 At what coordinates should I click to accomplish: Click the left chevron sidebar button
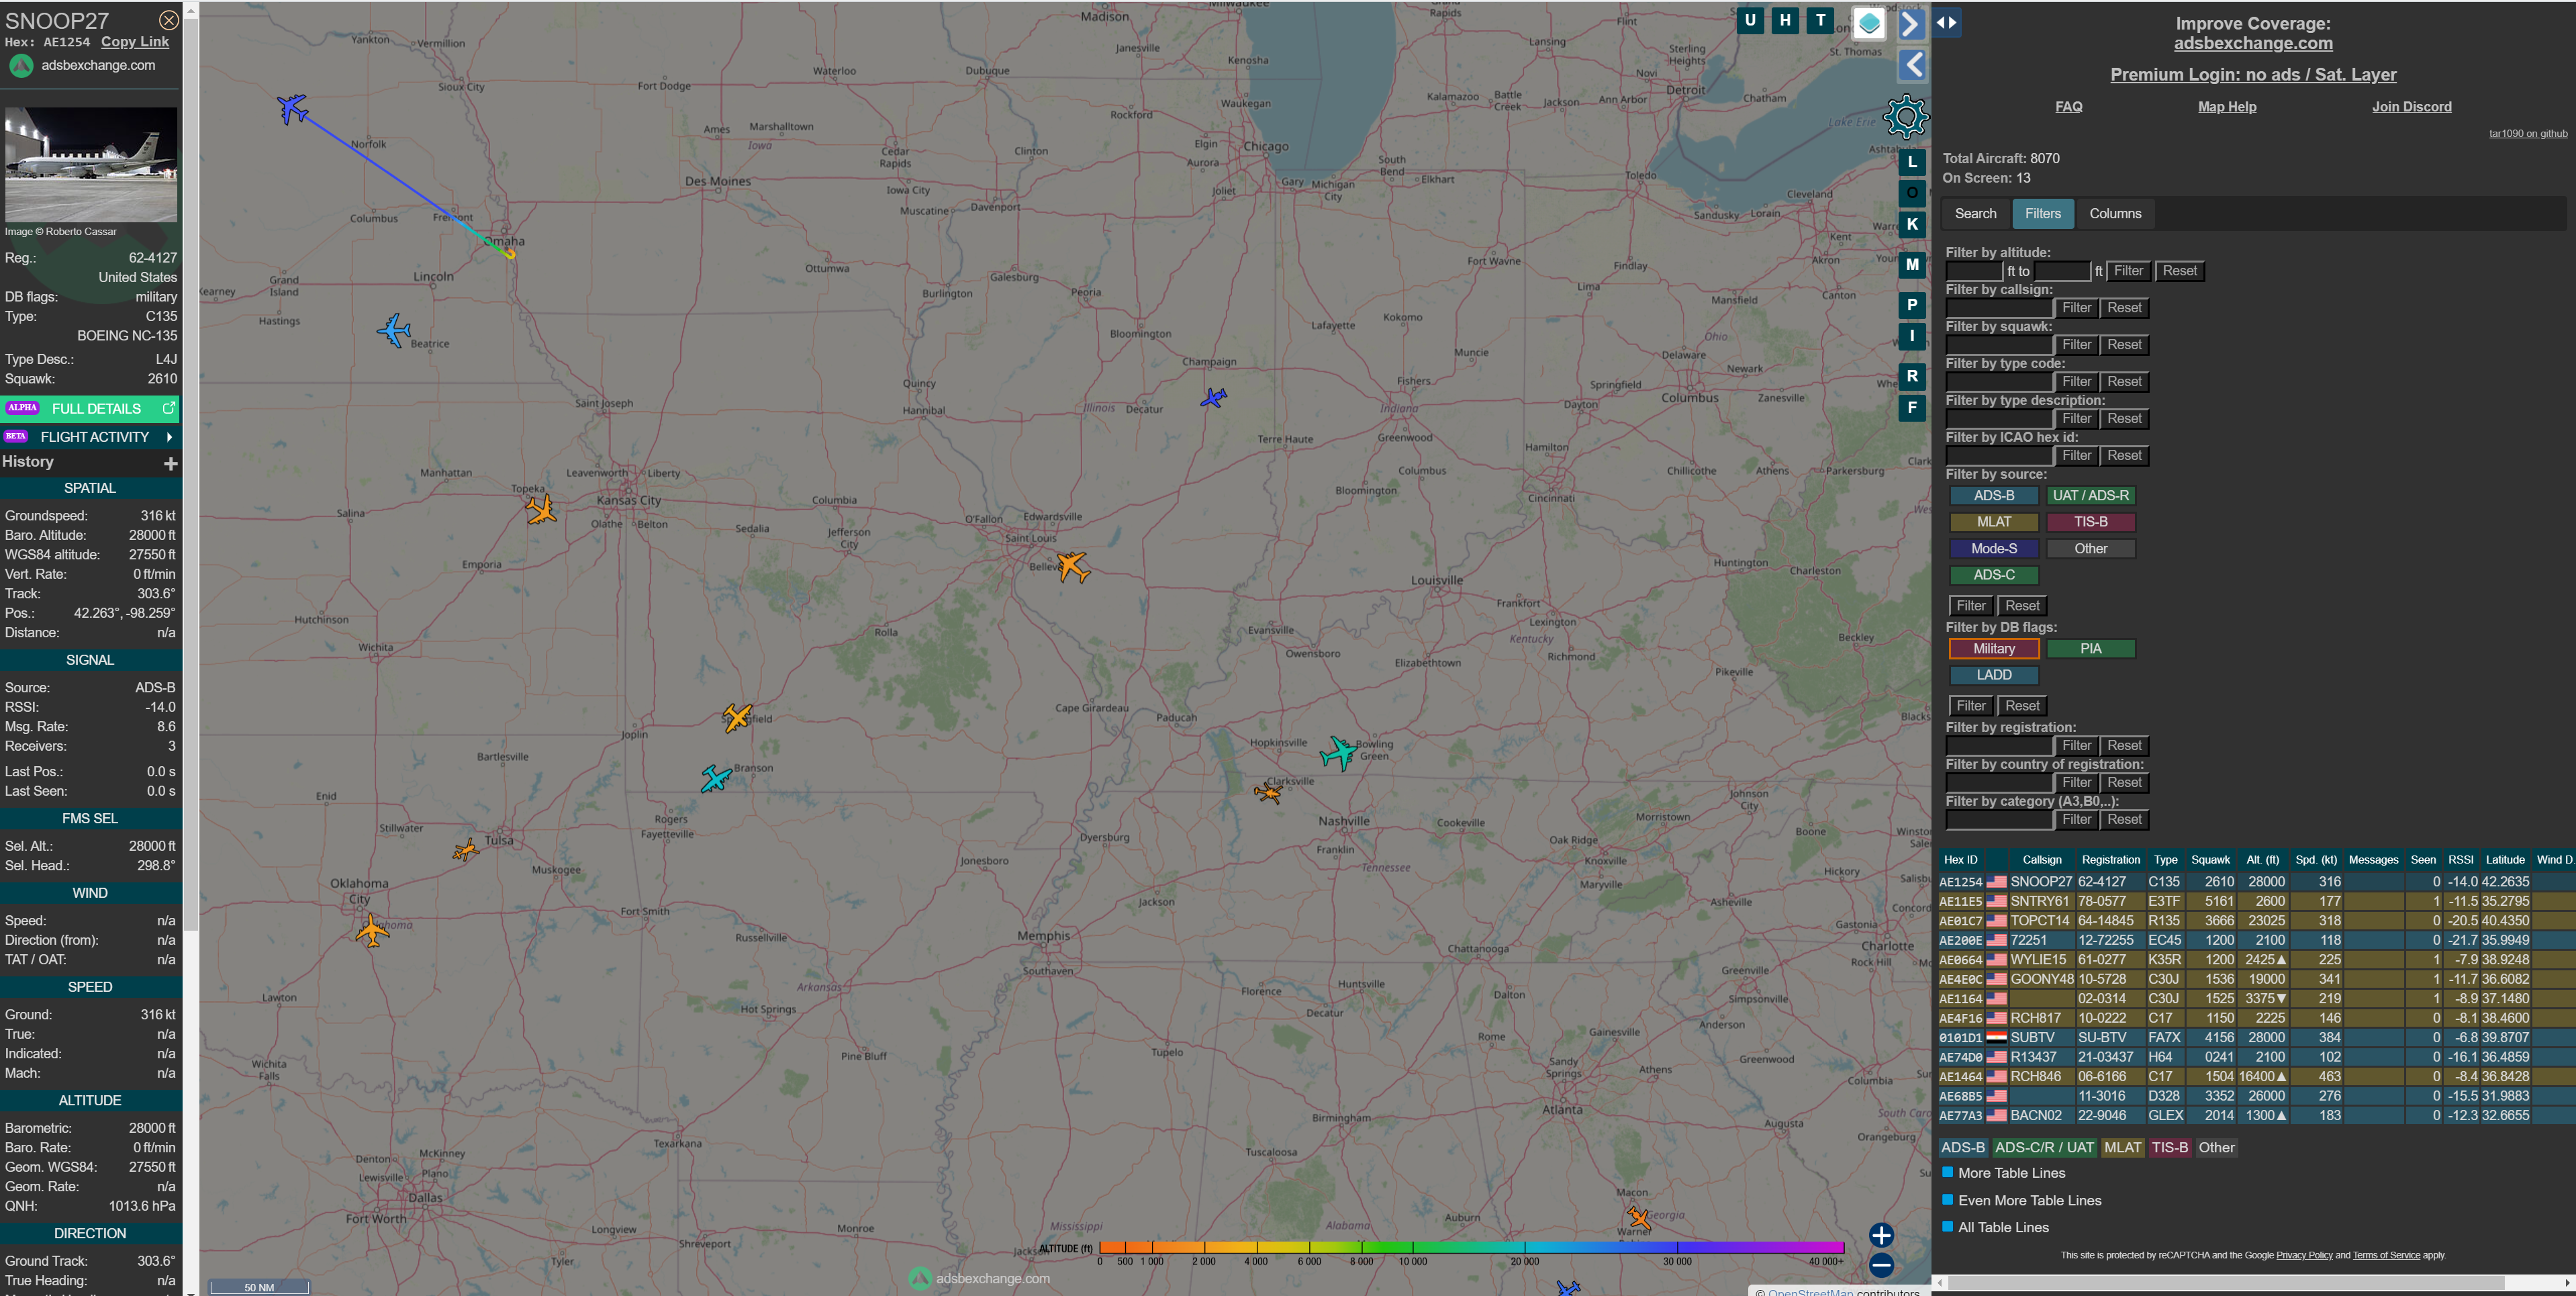[x=1911, y=65]
